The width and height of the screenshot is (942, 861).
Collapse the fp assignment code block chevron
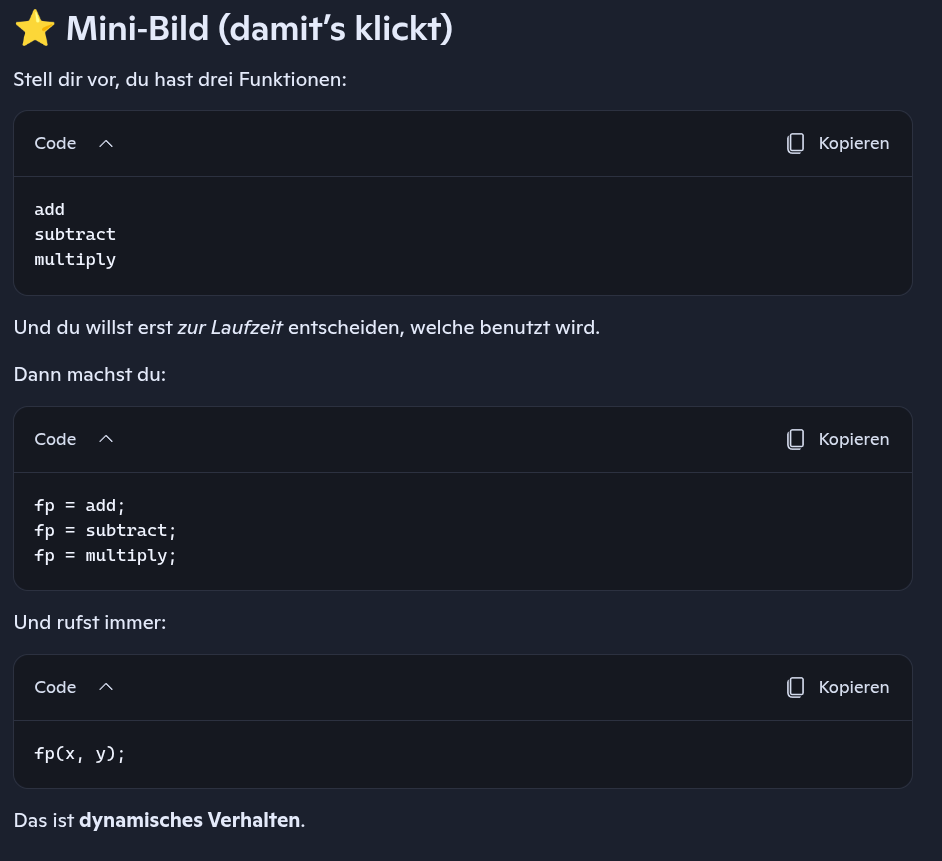tap(106, 439)
